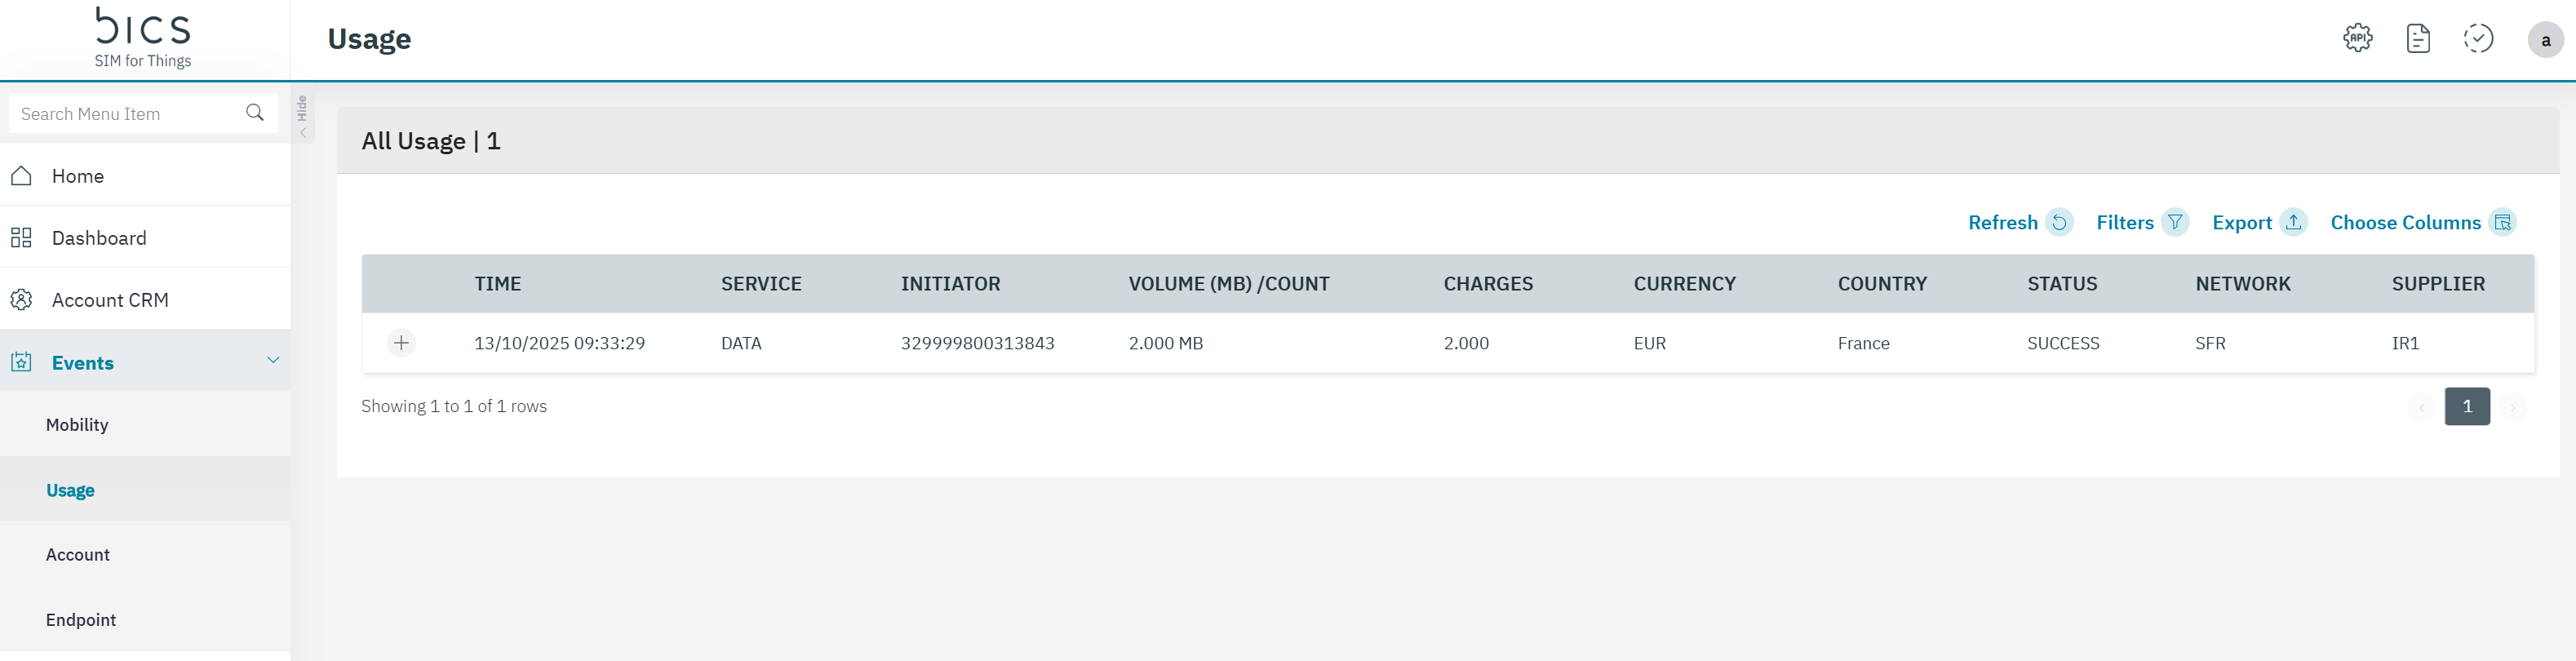Collapse the Events menu chevron

tap(273, 360)
